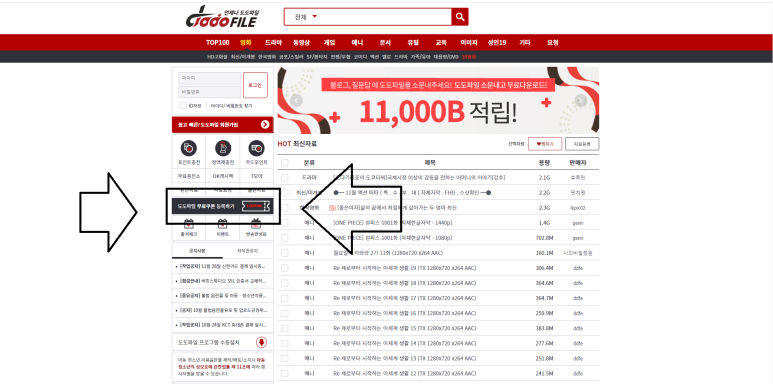This screenshot has width=773, height=384.
Task: Click the 판매자 column header
Action: [x=578, y=163]
